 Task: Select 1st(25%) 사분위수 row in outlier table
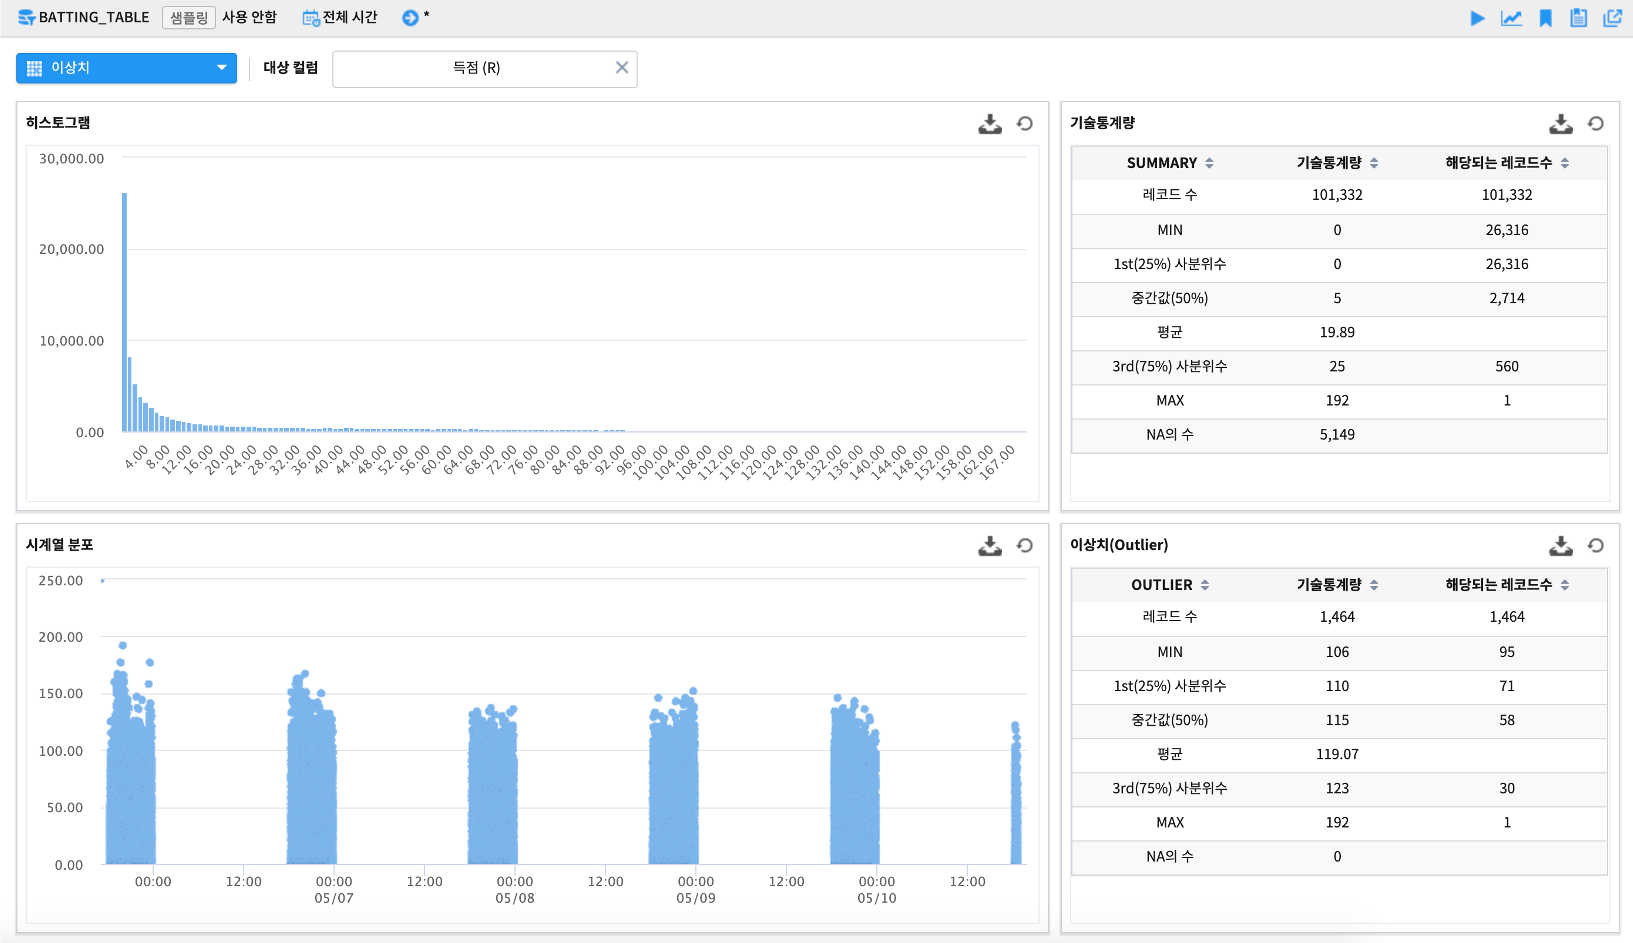pos(1339,686)
